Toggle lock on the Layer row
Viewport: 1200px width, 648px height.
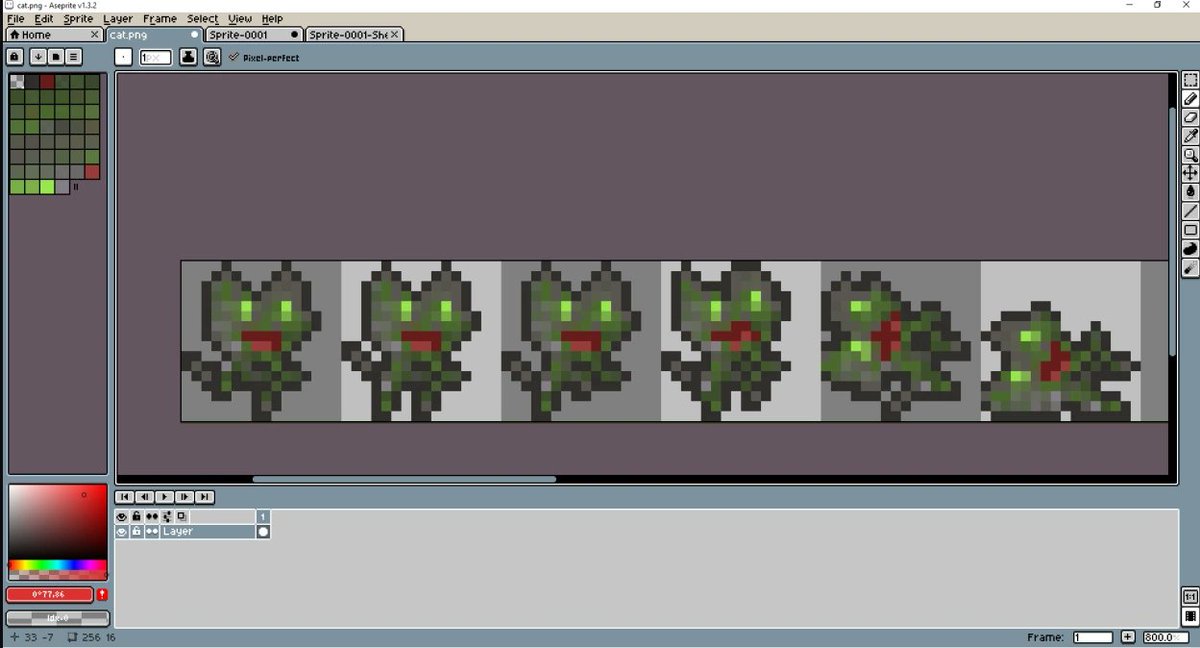[x=137, y=532]
